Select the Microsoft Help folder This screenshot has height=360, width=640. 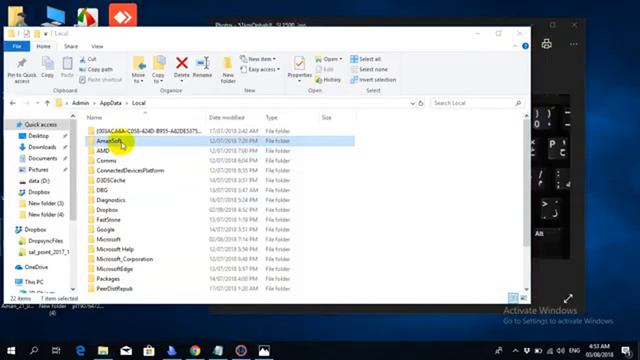115,249
